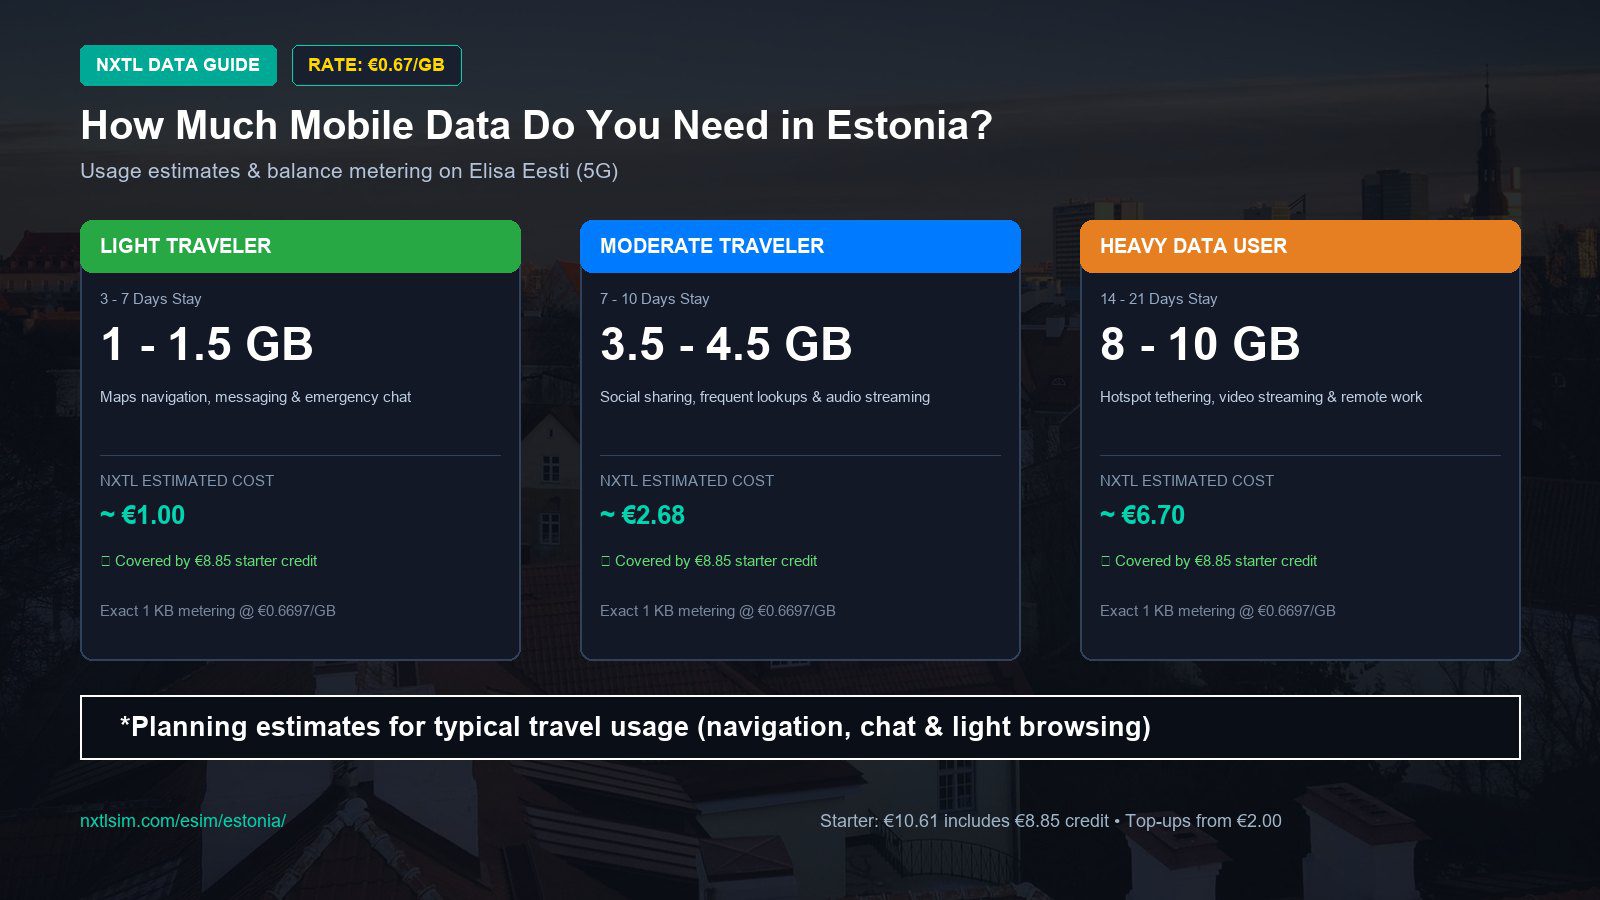The height and width of the screenshot is (900, 1600).
Task: Click NXTL ESTIMATED COST label in Light Traveler card
Action: click(187, 481)
